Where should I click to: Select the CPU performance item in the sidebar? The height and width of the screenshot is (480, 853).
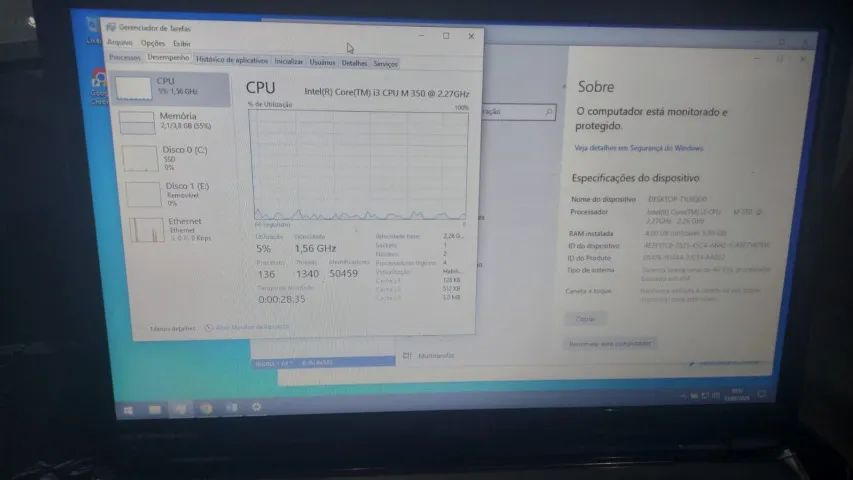pyautogui.click(x=172, y=89)
